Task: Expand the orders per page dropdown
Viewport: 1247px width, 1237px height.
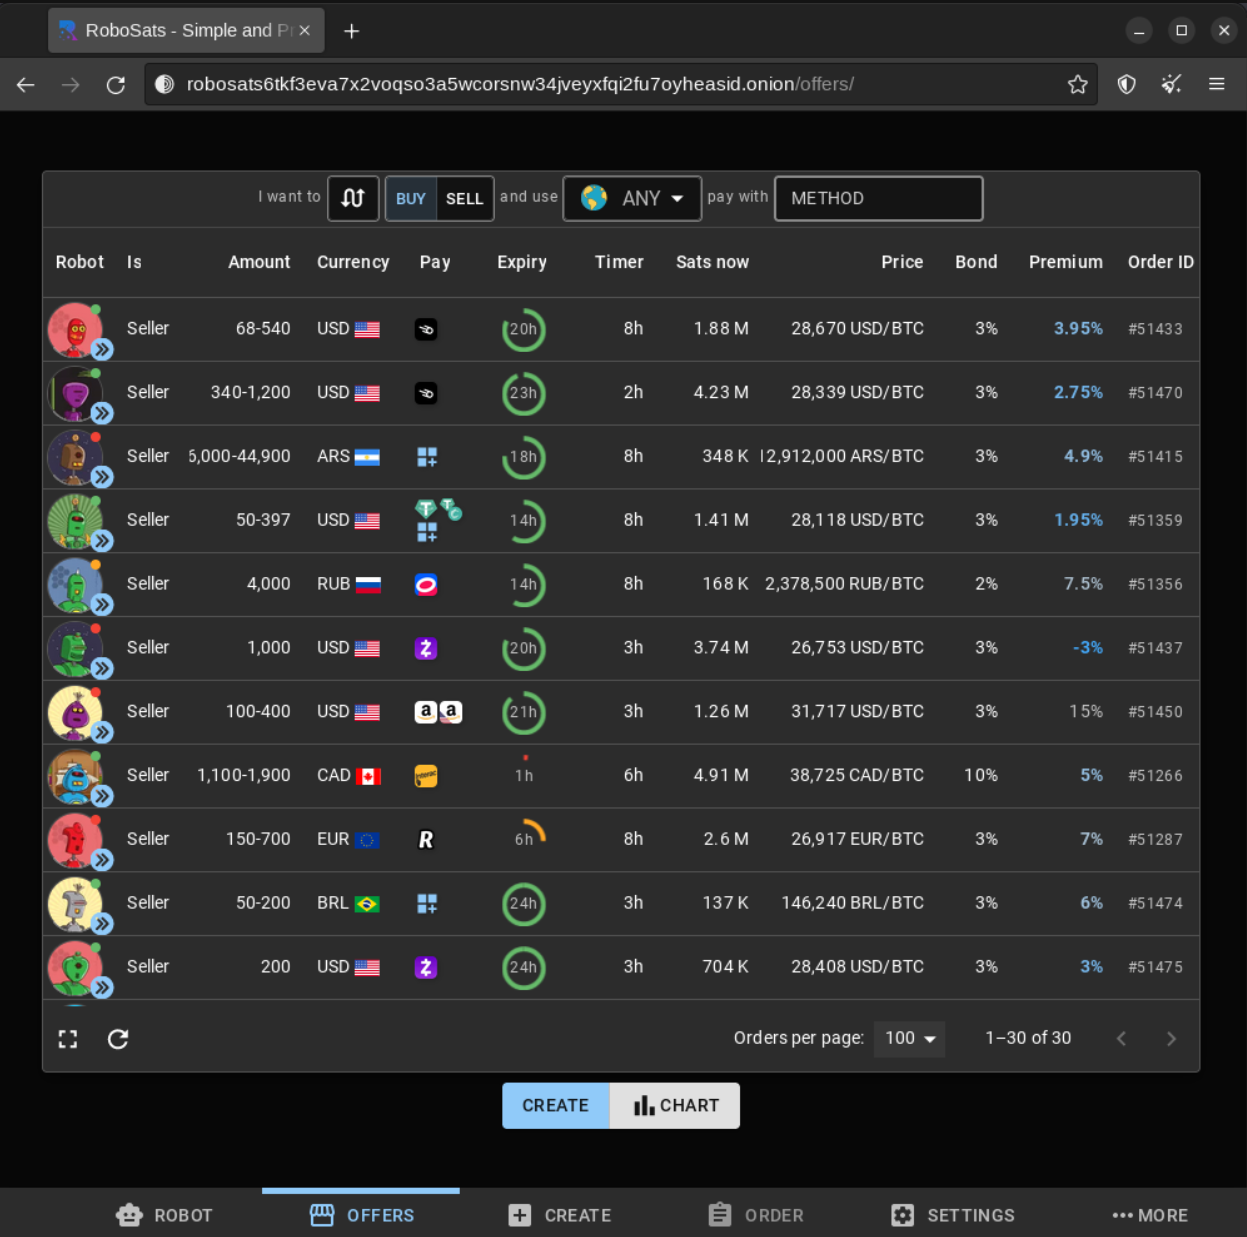Action: pos(909,1038)
